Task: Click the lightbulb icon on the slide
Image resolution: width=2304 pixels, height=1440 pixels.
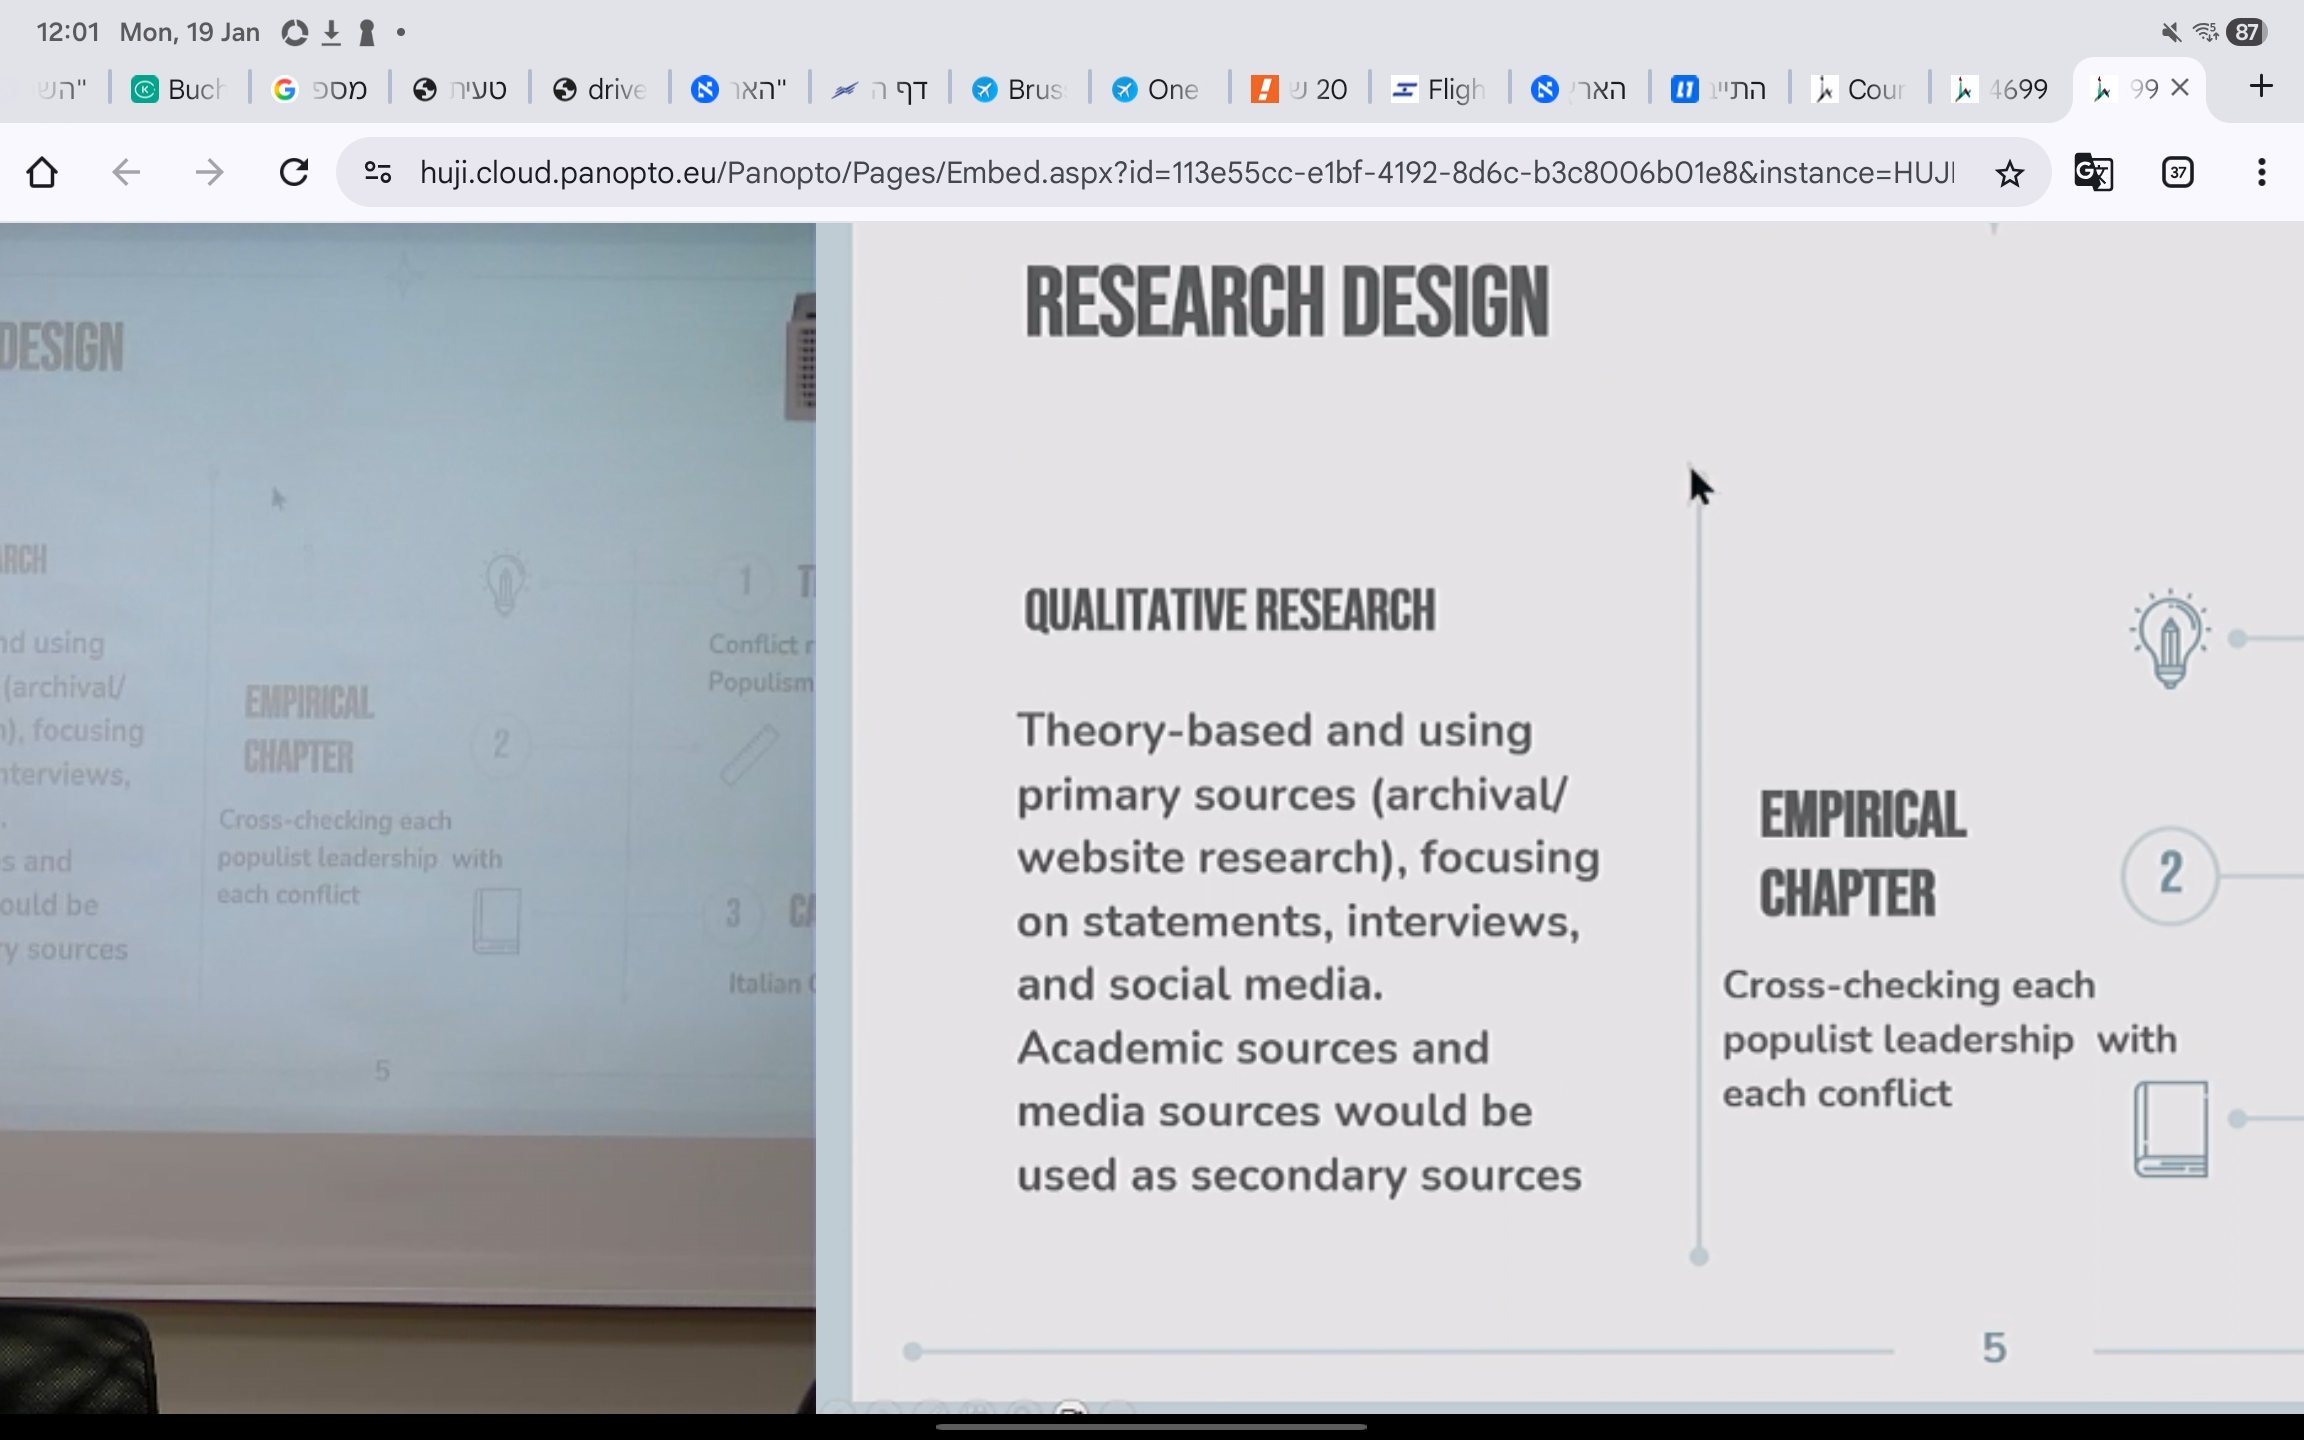Action: 2169,640
